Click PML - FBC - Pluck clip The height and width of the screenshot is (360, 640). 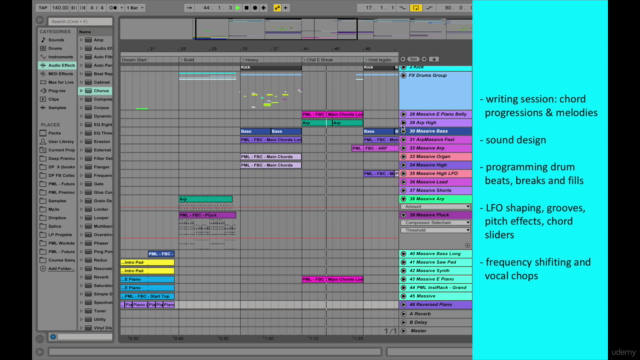tap(207, 215)
